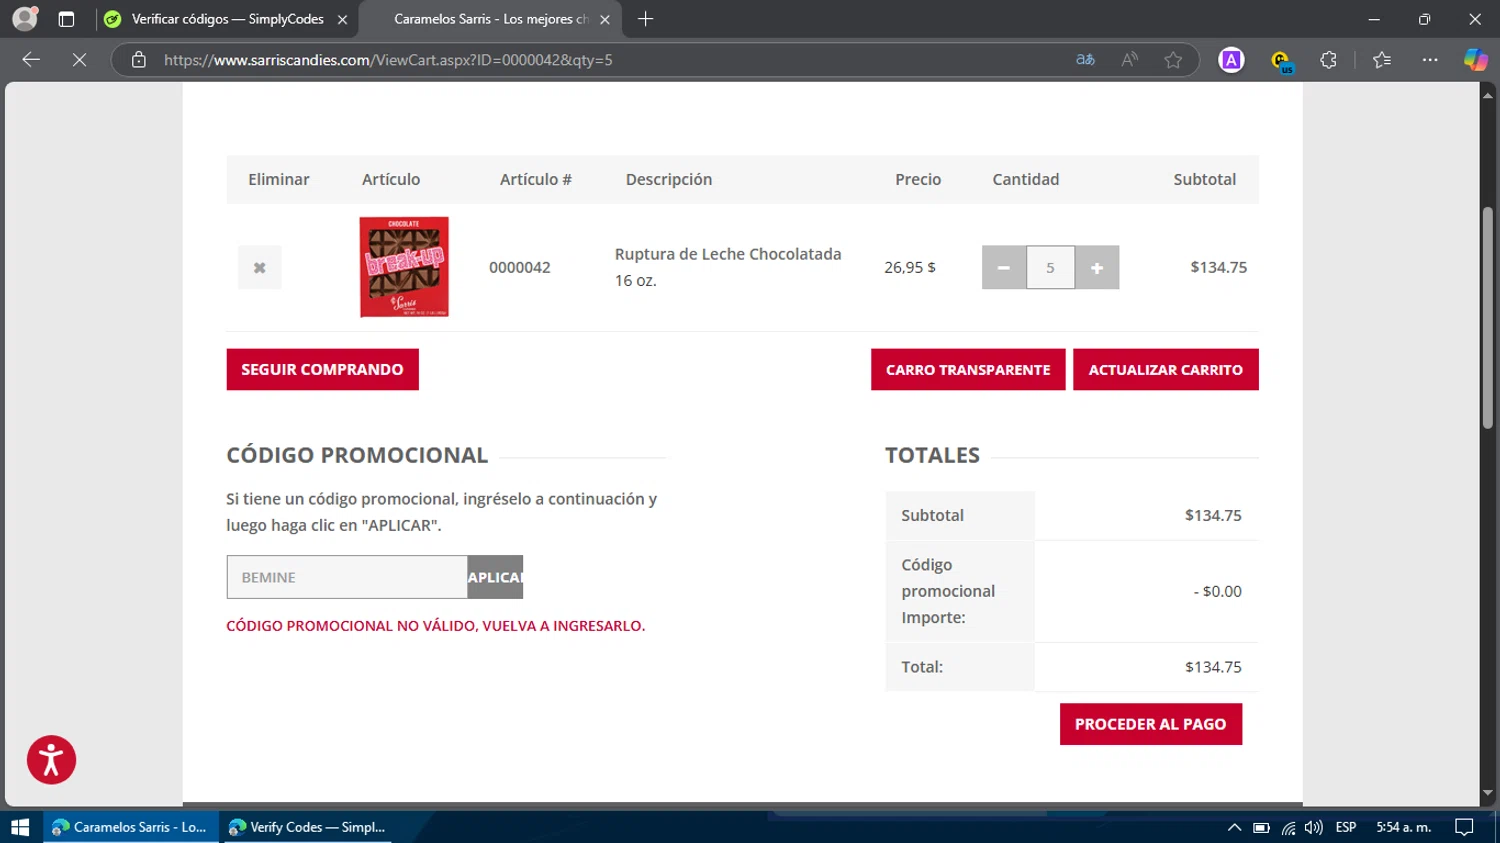
Task: Click the SEGUIR COMPRANDO button
Action: (322, 369)
